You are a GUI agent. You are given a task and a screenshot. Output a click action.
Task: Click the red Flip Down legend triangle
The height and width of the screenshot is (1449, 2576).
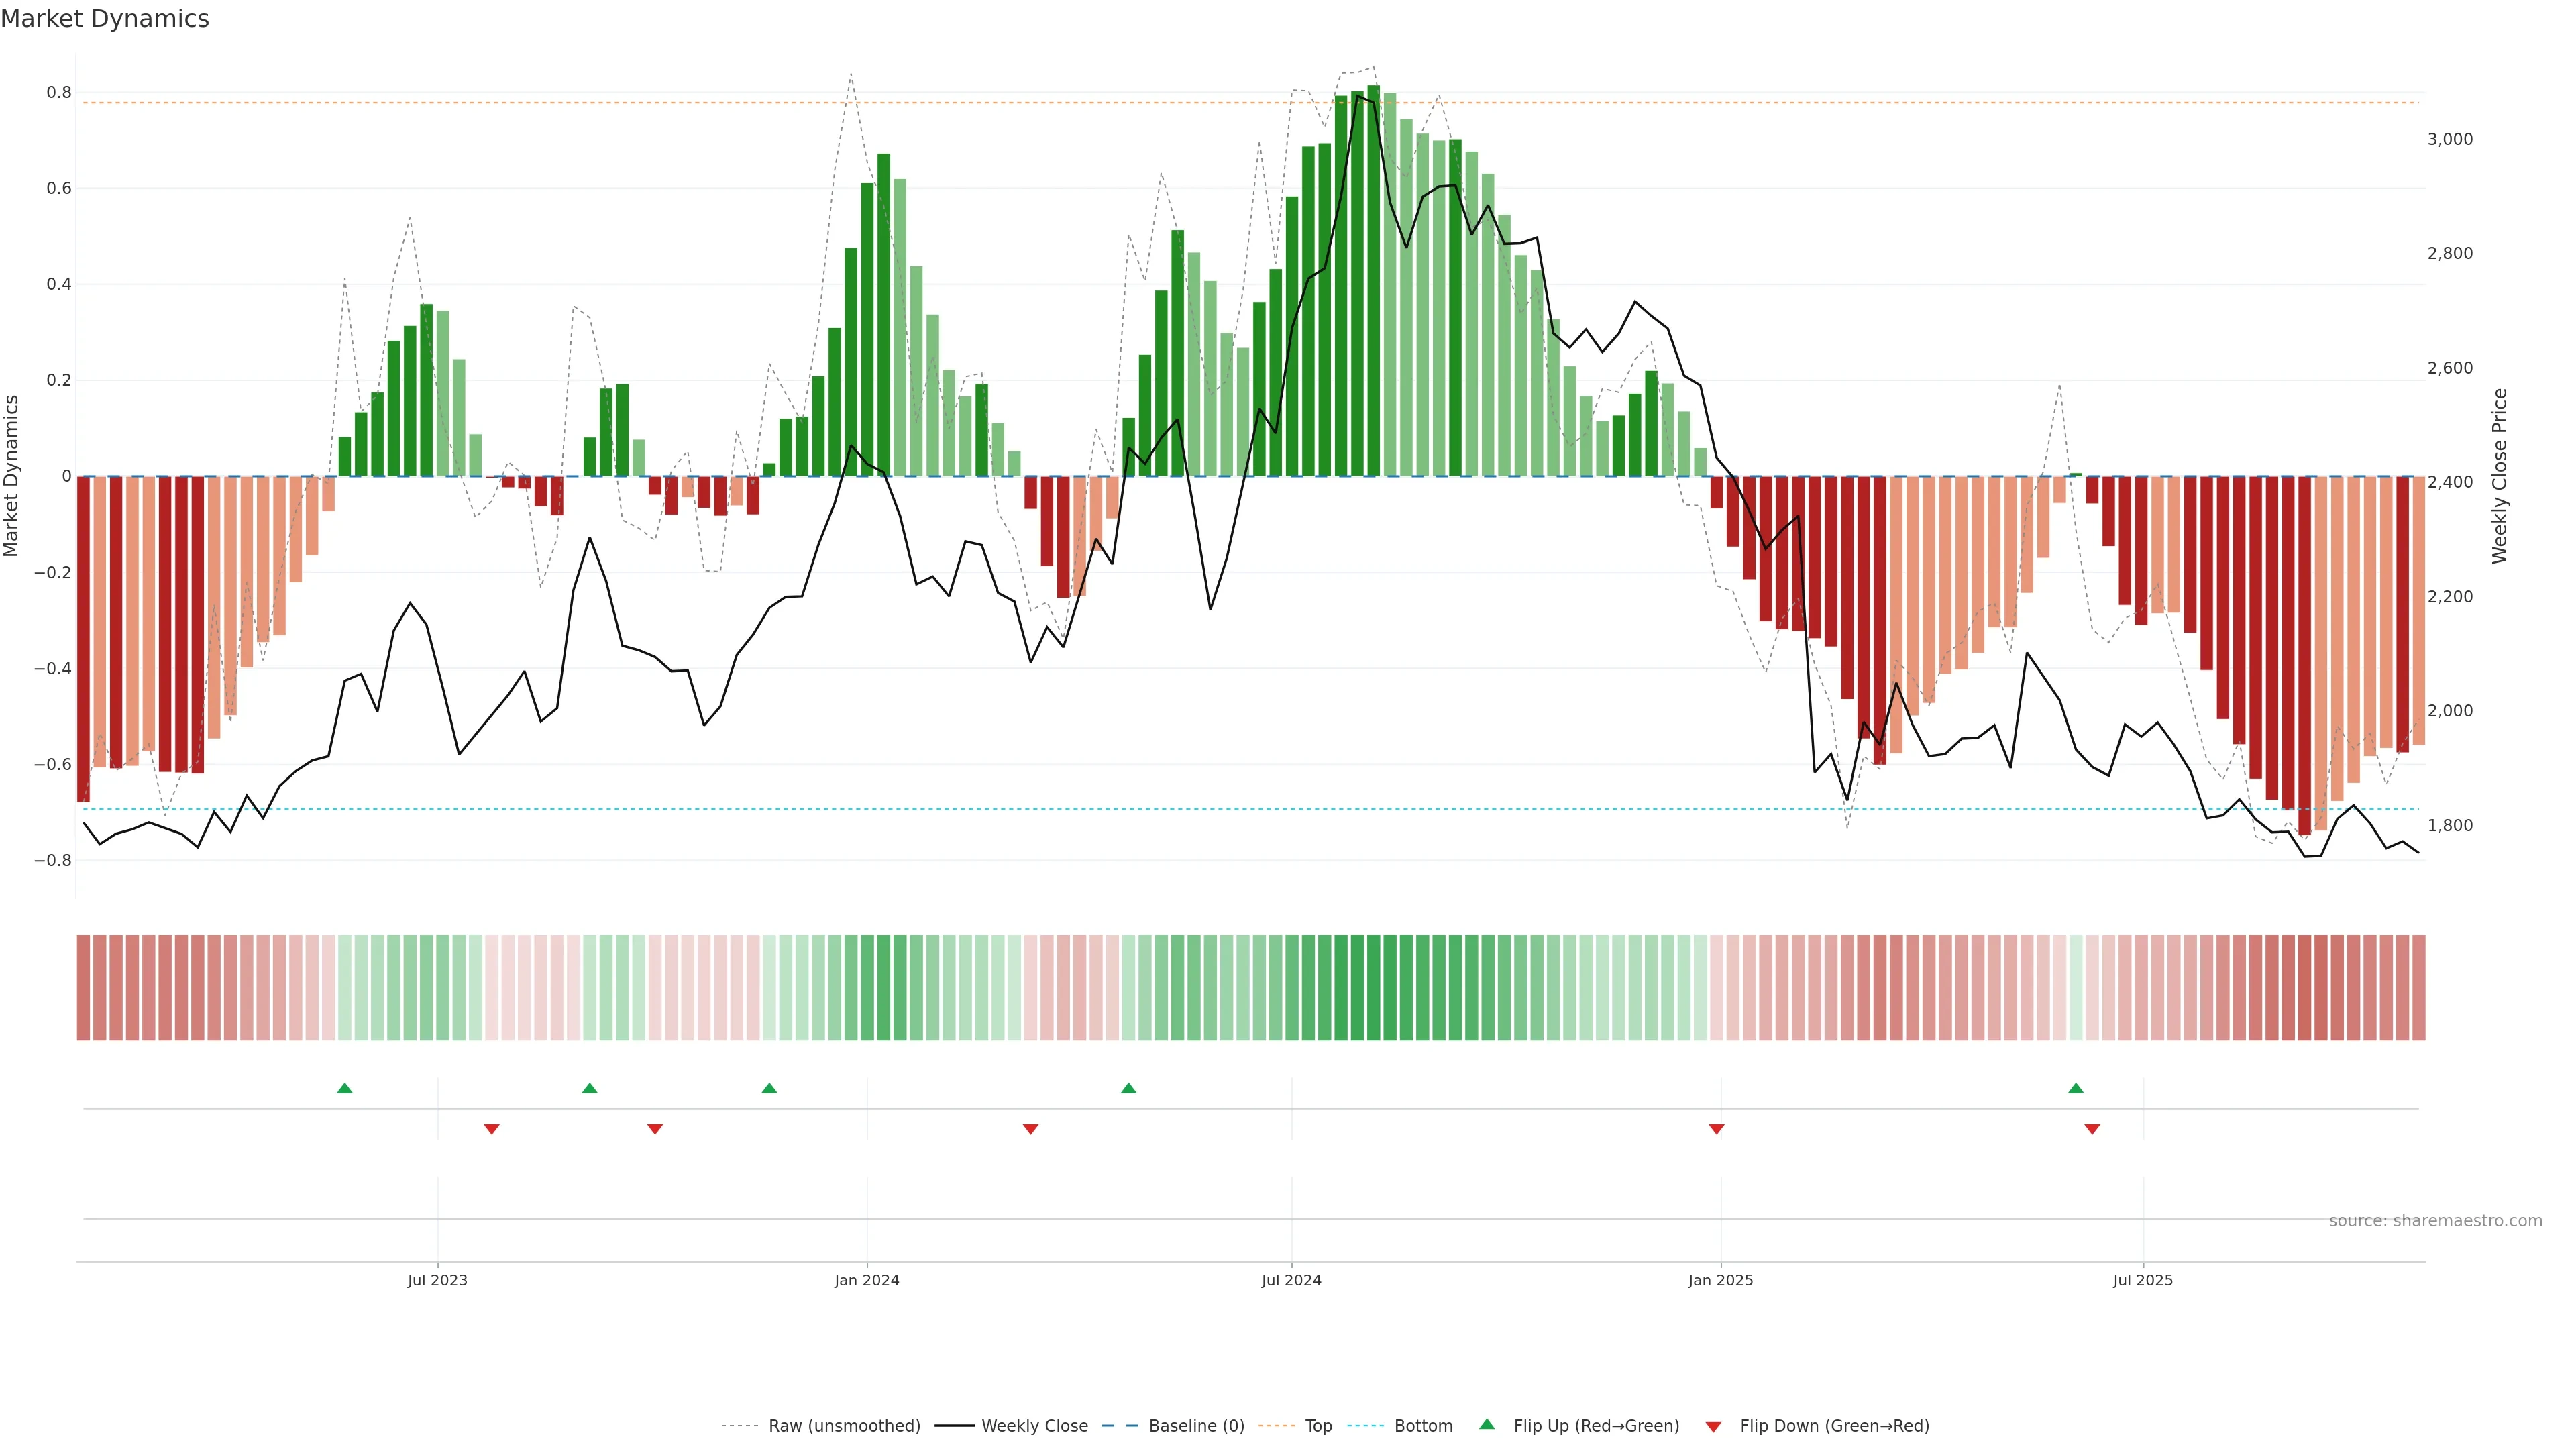click(1713, 1426)
